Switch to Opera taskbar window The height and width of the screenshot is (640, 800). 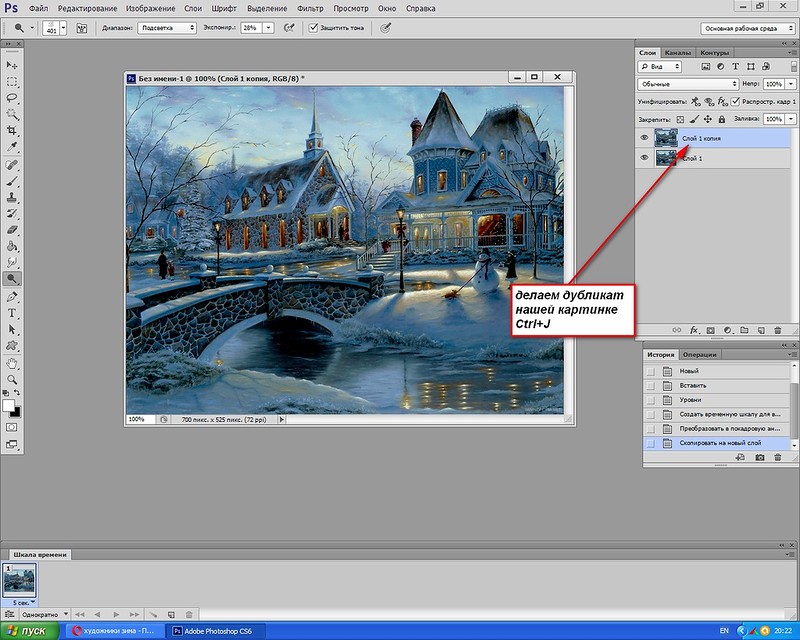tap(116, 631)
